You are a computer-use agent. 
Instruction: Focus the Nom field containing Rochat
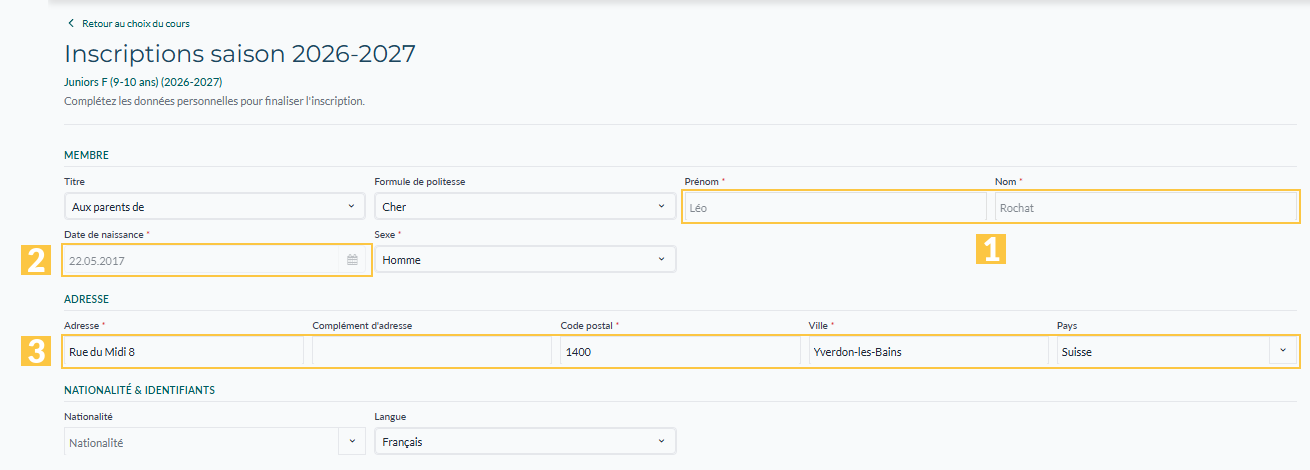pos(1146,207)
